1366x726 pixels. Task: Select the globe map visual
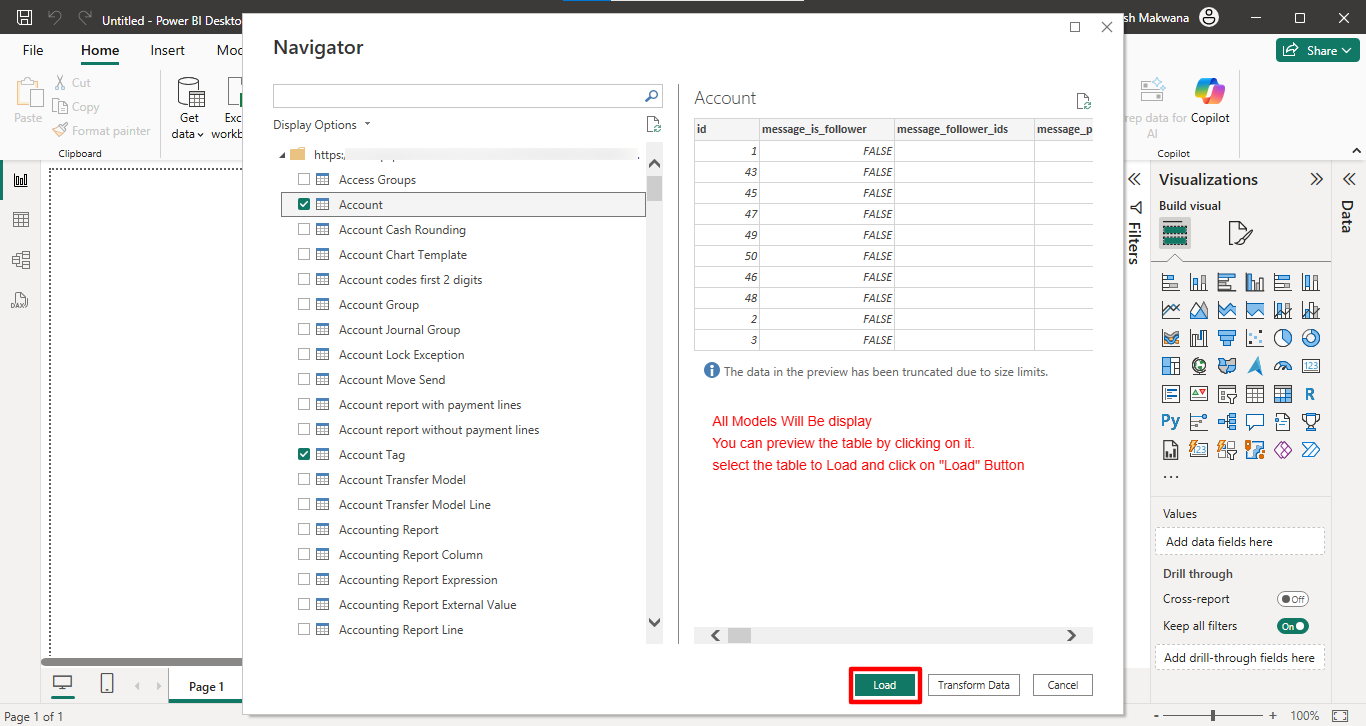[1198, 366]
